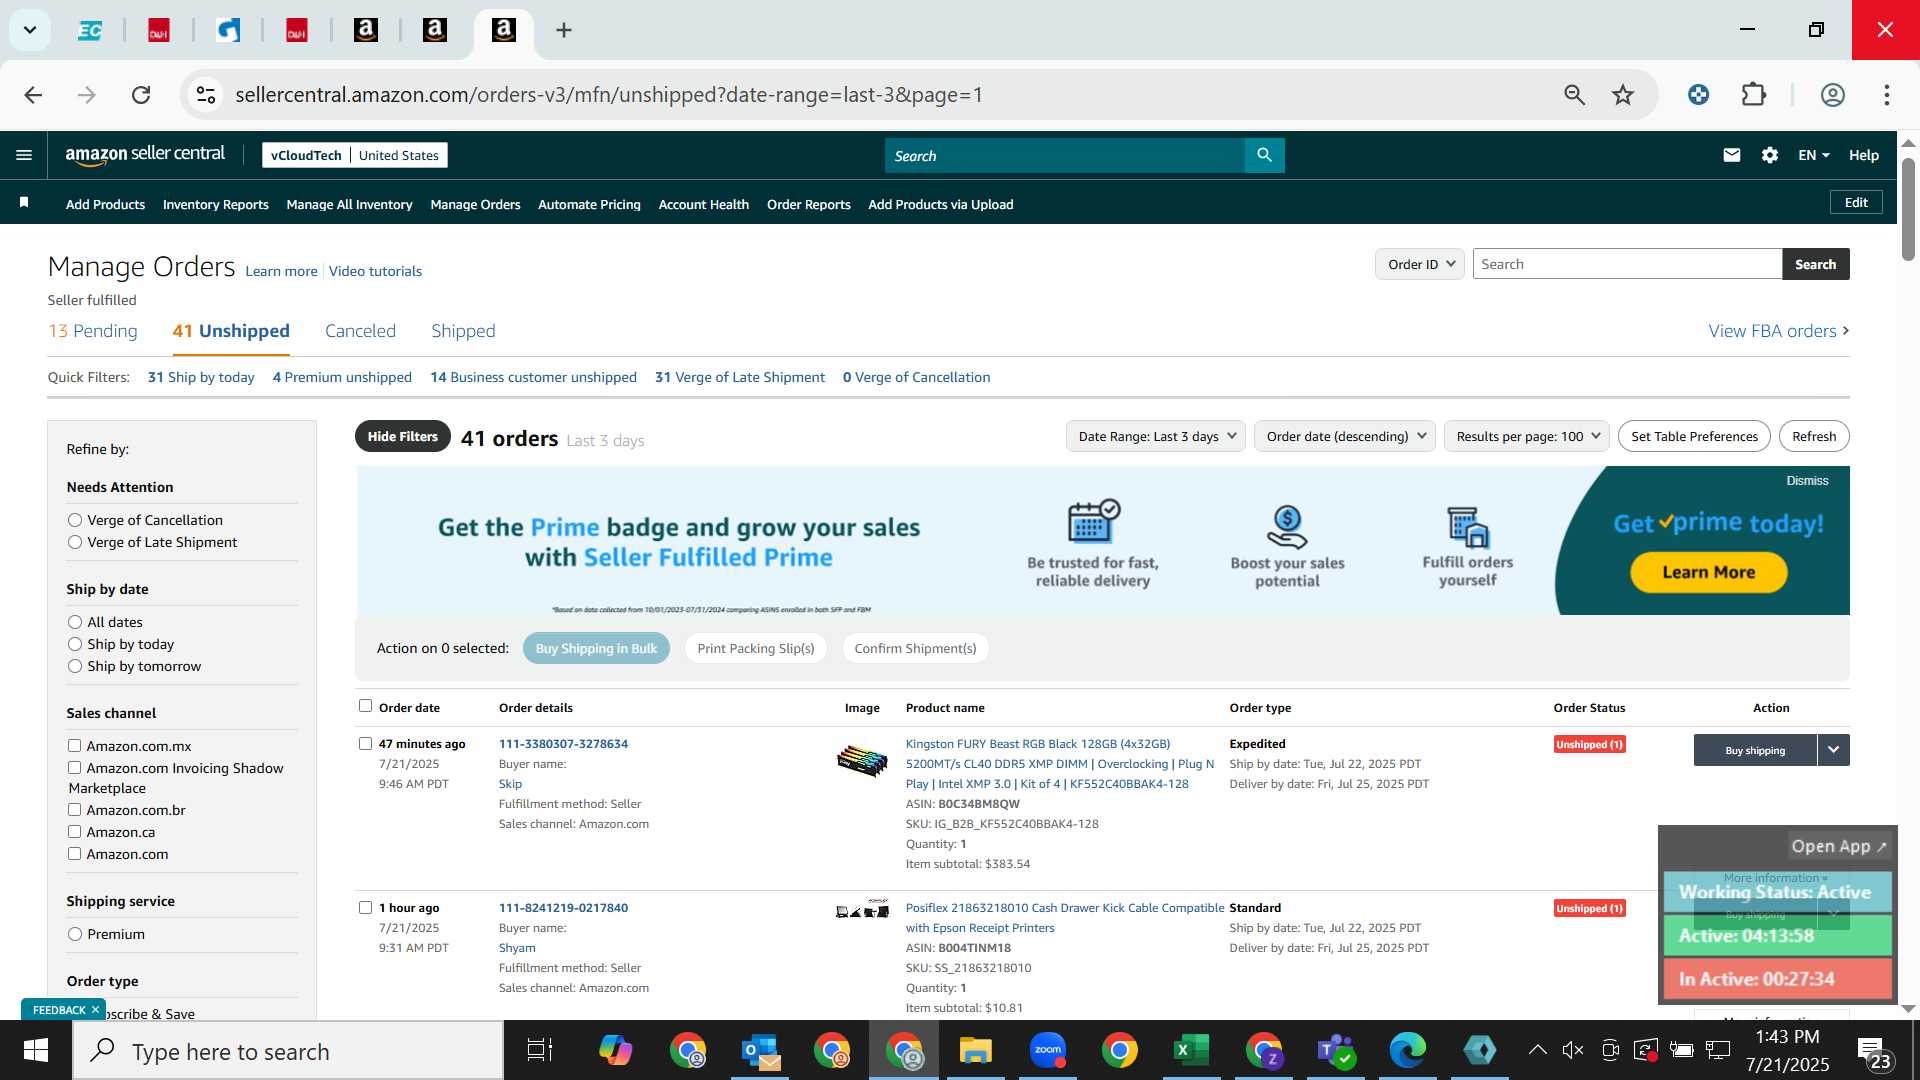Click Open App in status overlay
Image resolution: width=1920 pixels, height=1080 pixels.
pyautogui.click(x=1838, y=846)
